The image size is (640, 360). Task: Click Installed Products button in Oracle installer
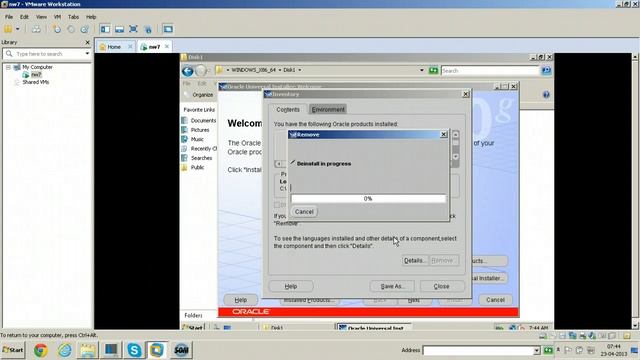tap(309, 301)
